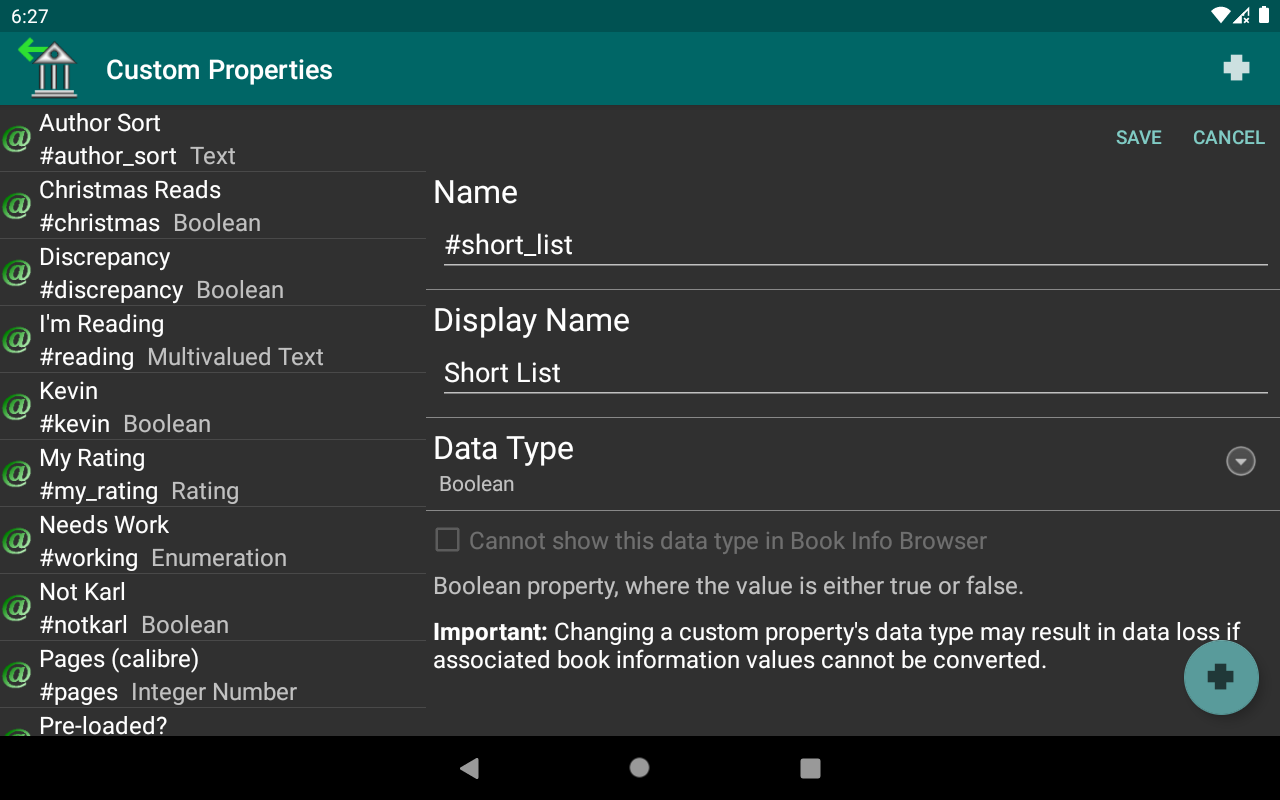The width and height of the screenshot is (1280, 800).
Task: Click the @ icon next to Kevin
Action: click(x=16, y=408)
